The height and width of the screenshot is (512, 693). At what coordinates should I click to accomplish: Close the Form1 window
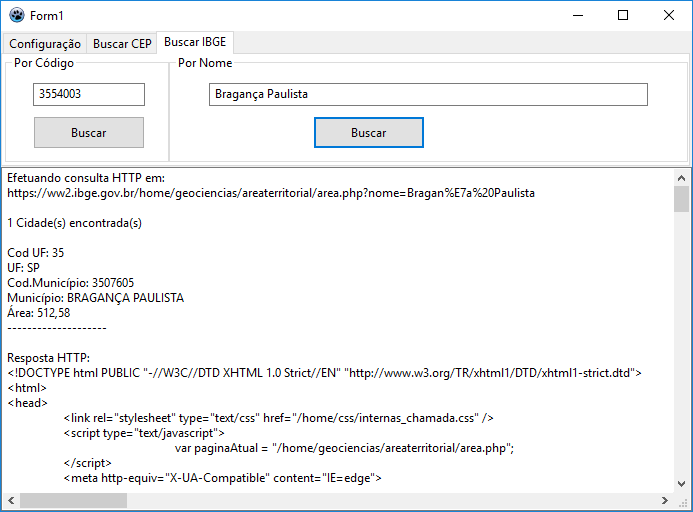pyautogui.click(x=669, y=15)
